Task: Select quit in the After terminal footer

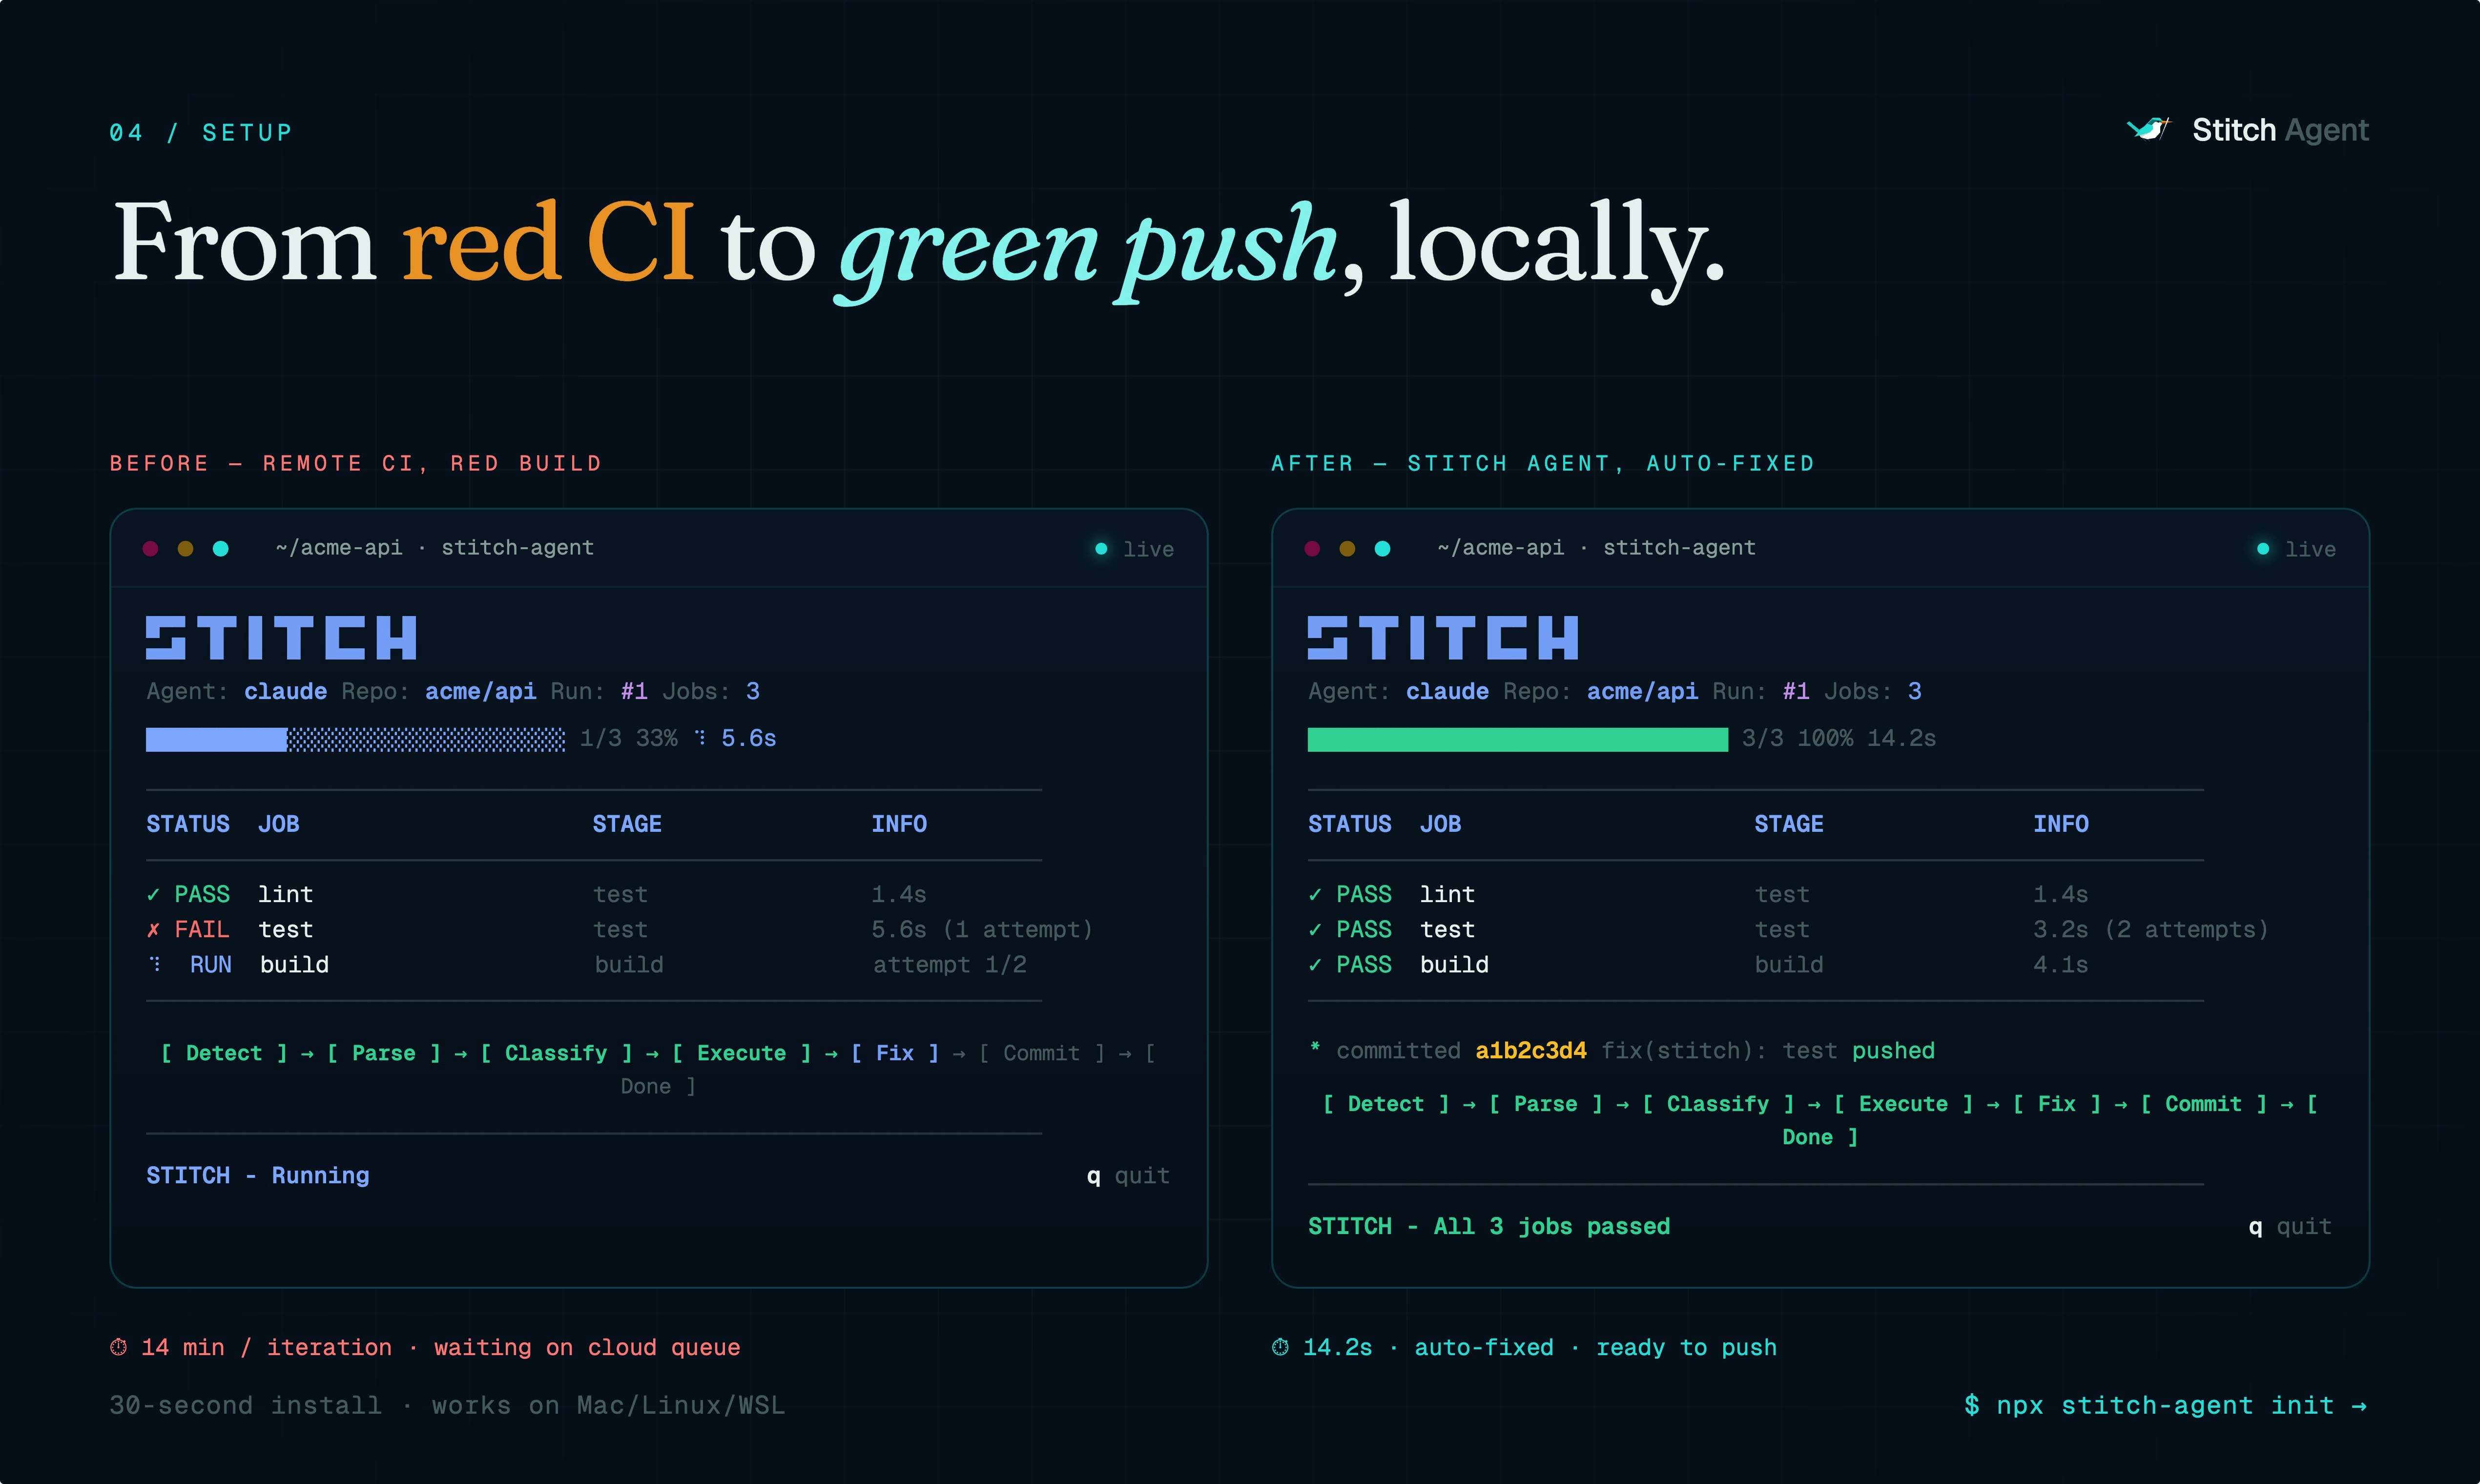Action: (x=2304, y=1227)
